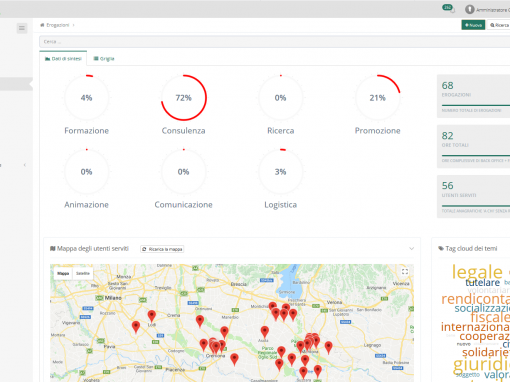Click the 'legale' tag in the cloud
510x382 pixels.
(477, 272)
